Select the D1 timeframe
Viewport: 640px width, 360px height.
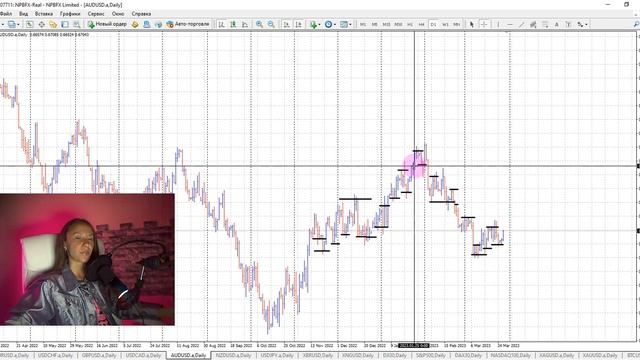click(x=433, y=24)
